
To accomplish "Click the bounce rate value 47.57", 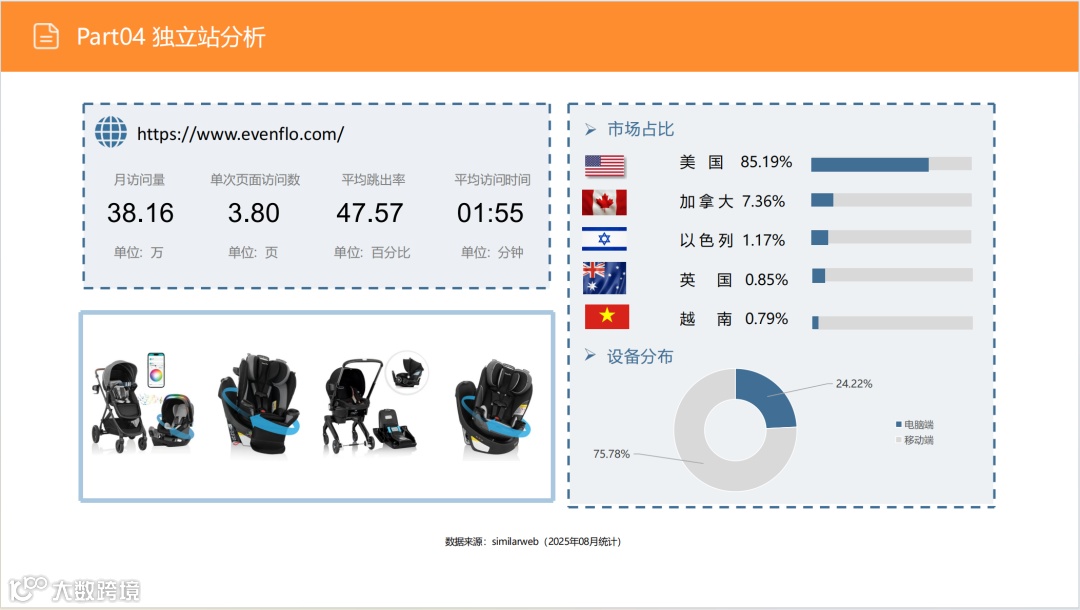I will (370, 213).
